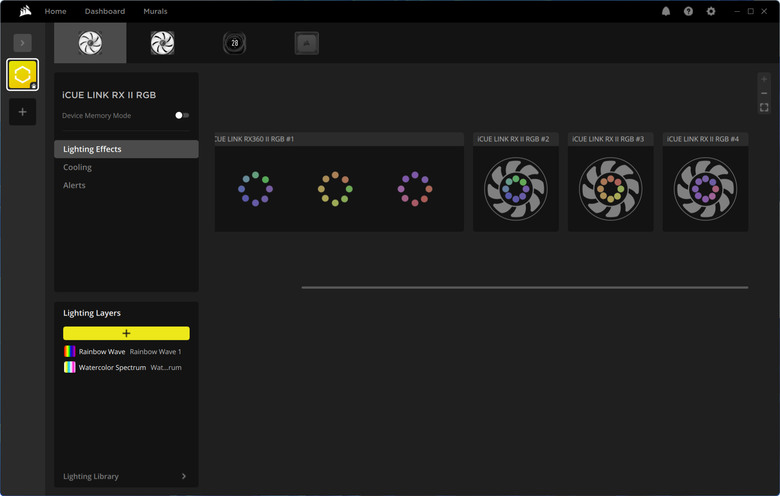Zoom out the device canvas
Image resolution: width=780 pixels, height=496 pixels.
coord(764,93)
